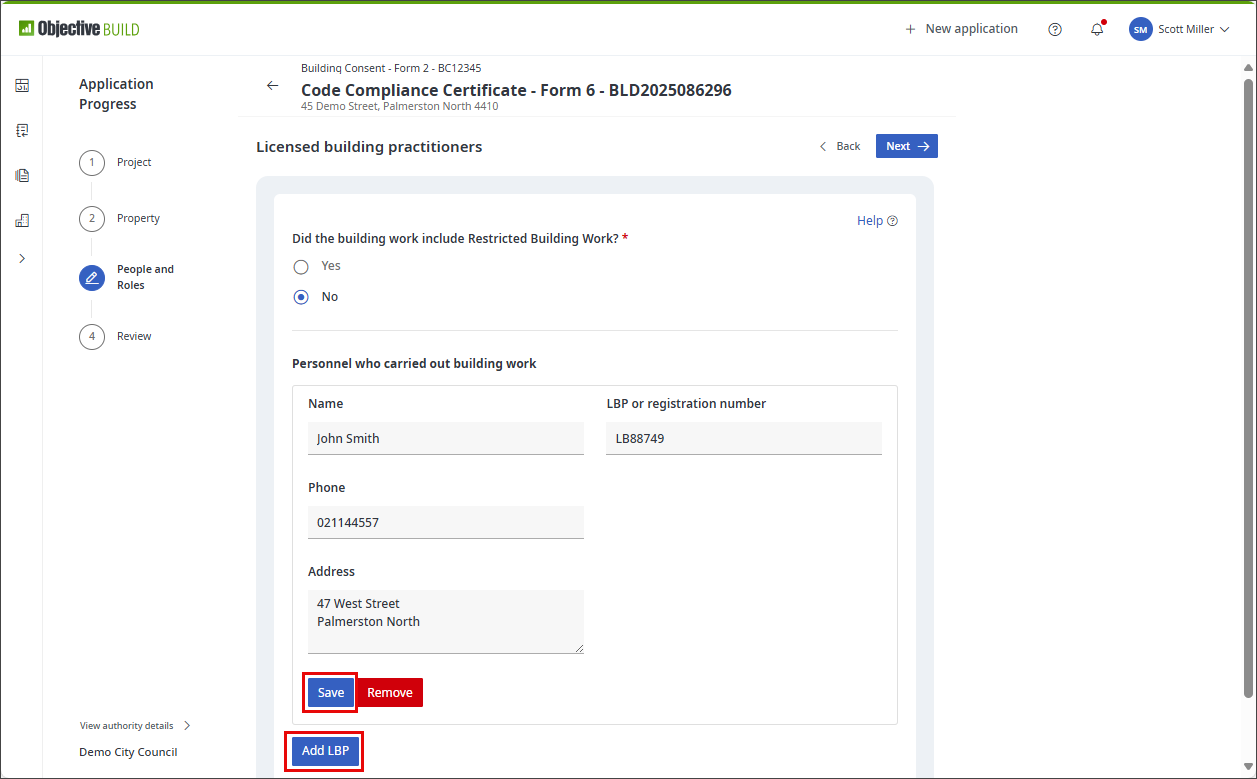Click the building sidebar icon
This screenshot has width=1257, height=779.
point(22,220)
